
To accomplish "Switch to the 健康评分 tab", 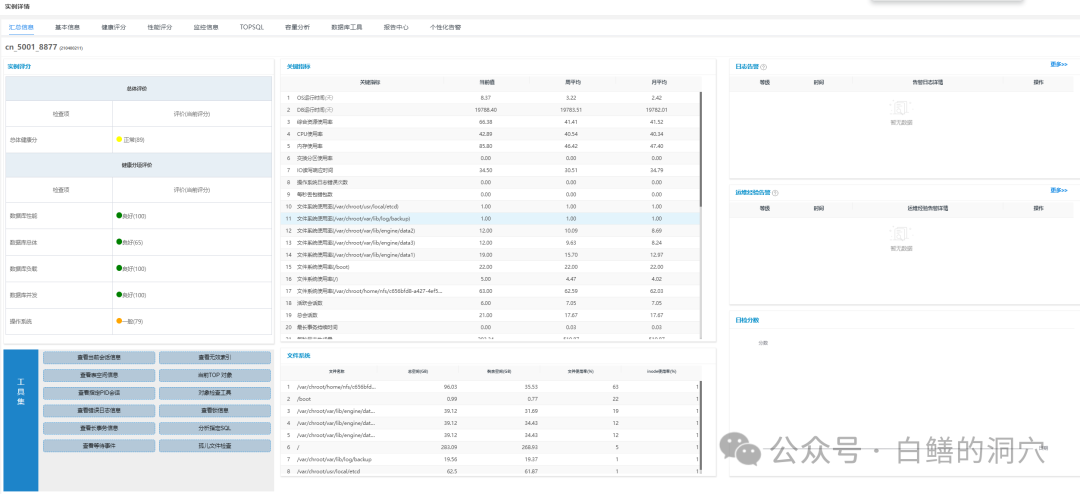I will point(114,28).
